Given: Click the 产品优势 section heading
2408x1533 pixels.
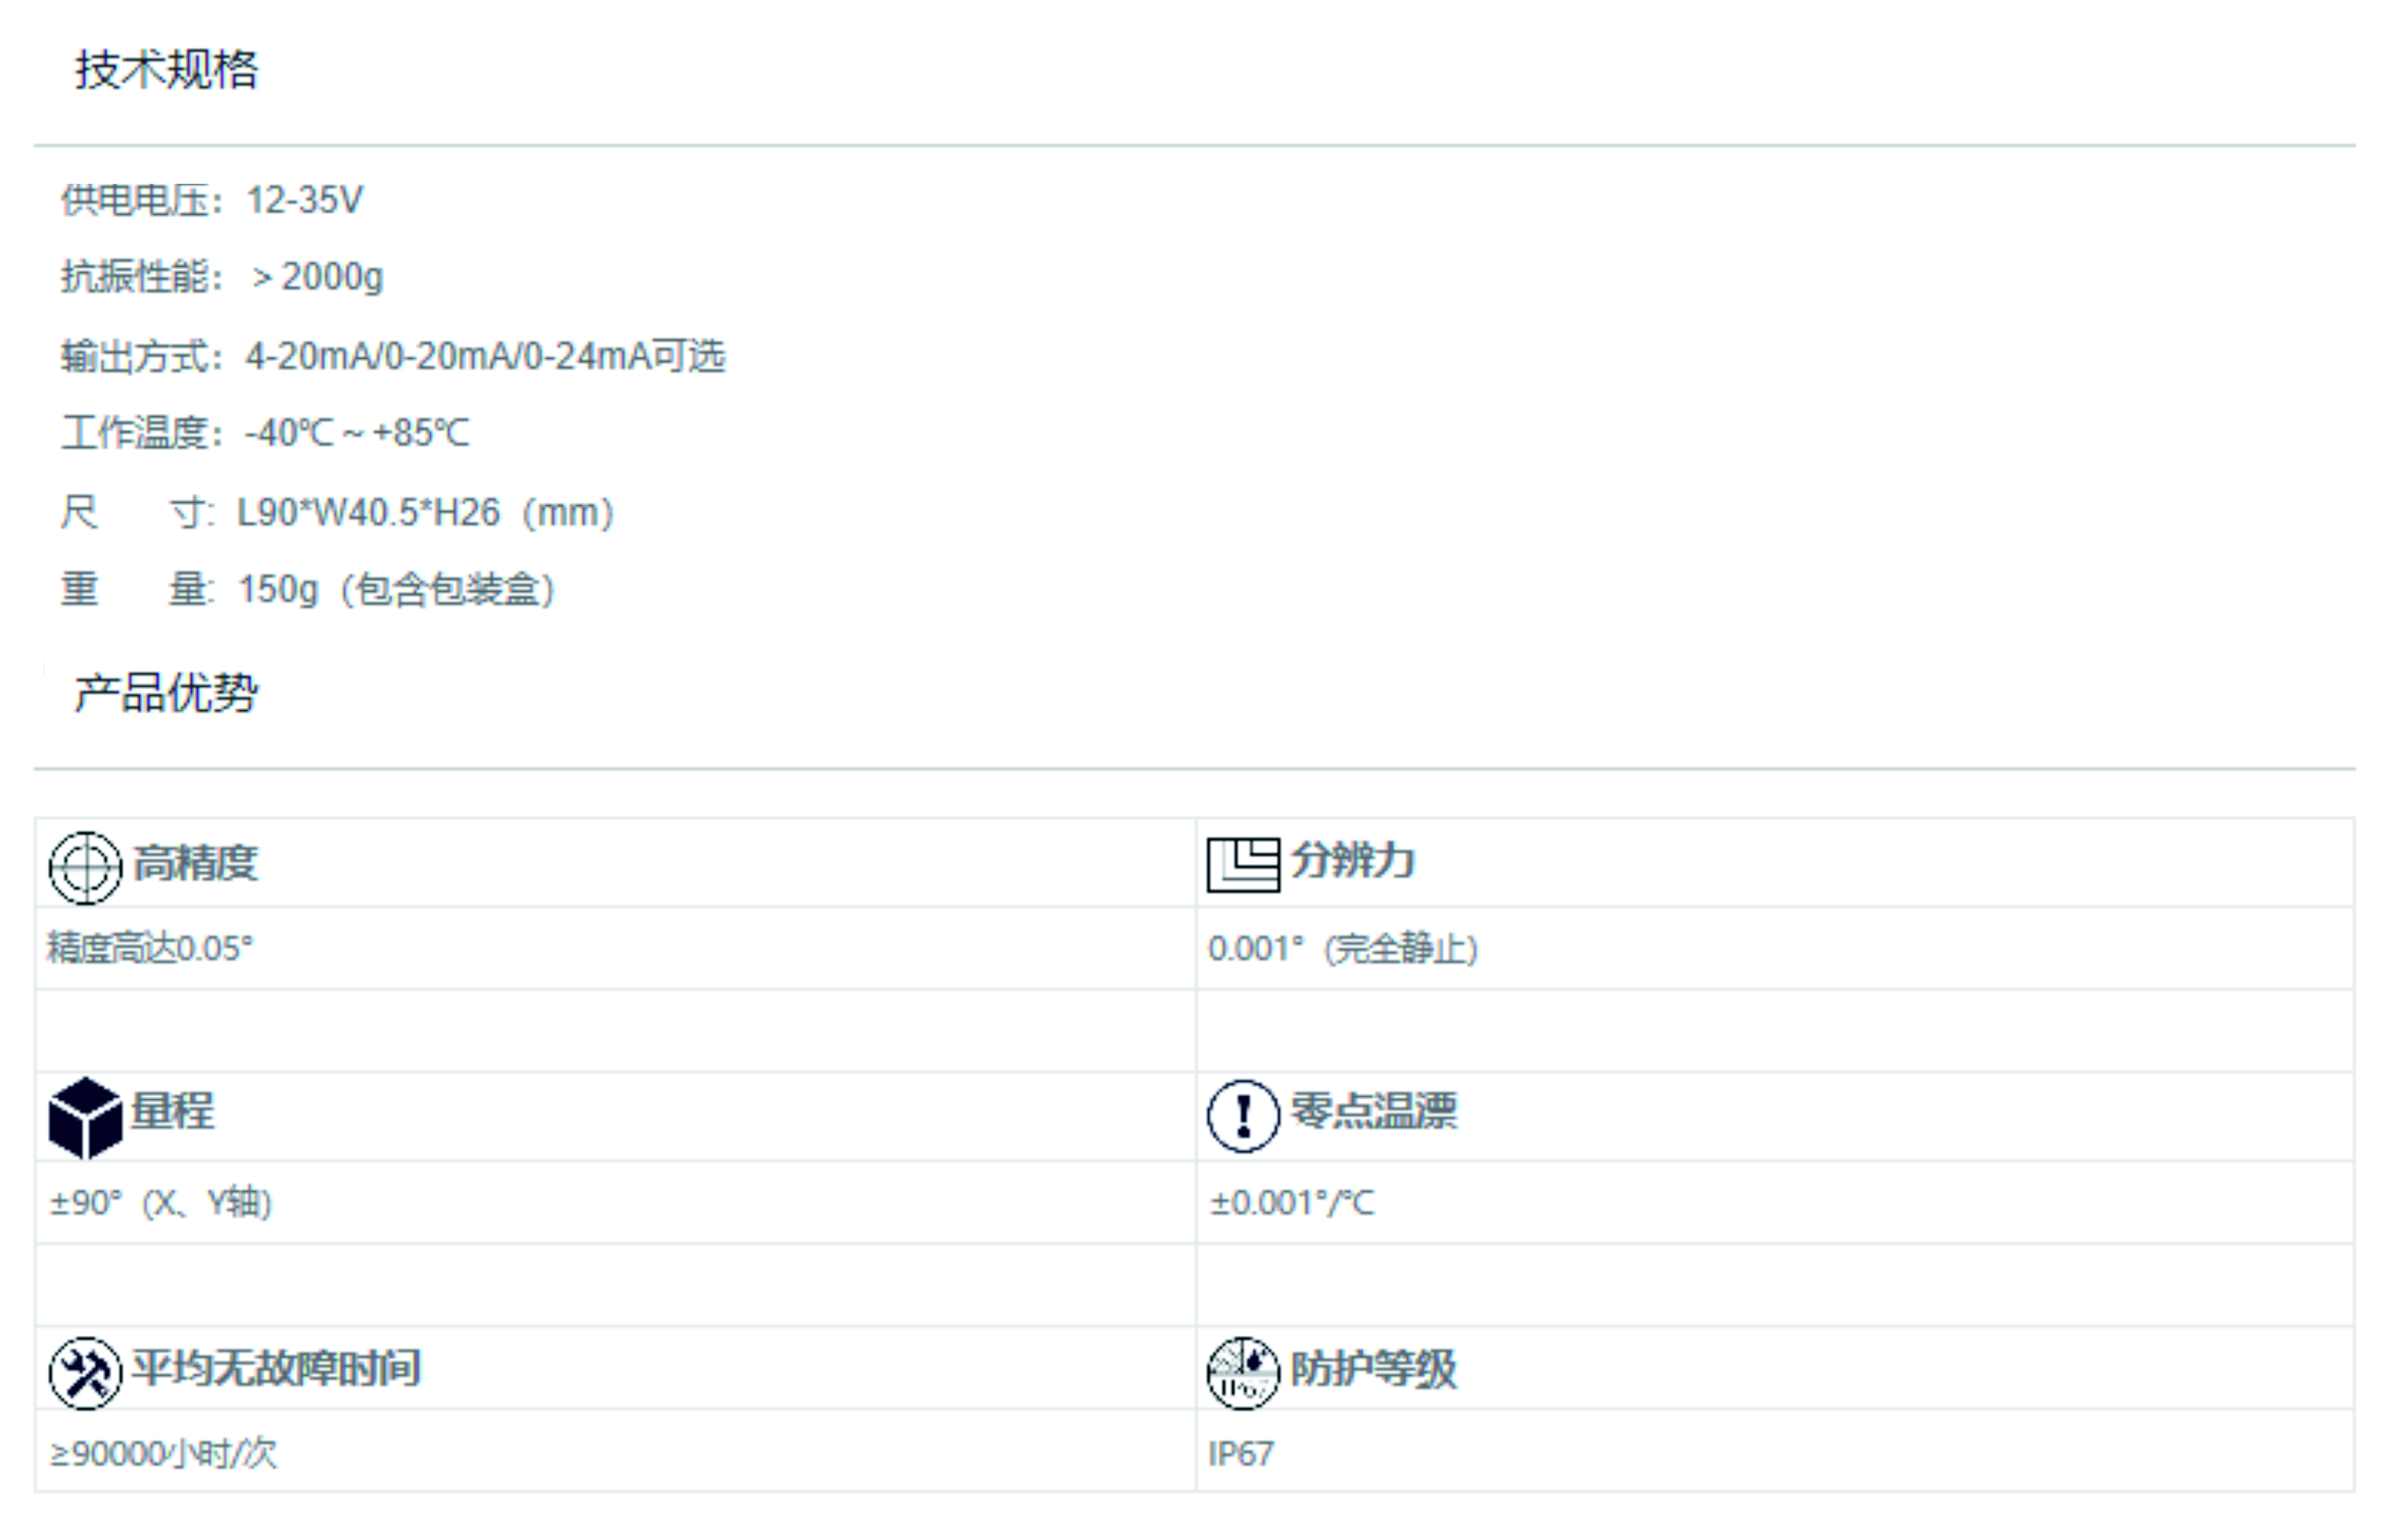Looking at the screenshot, I should 167,693.
